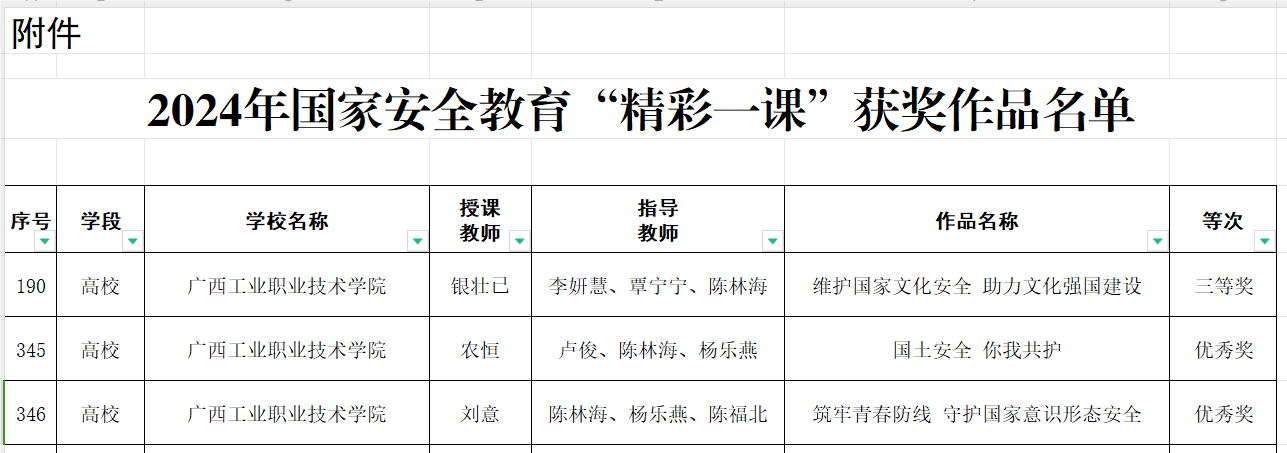Click teacher name 农恒
1287x453 pixels.
(x=481, y=350)
